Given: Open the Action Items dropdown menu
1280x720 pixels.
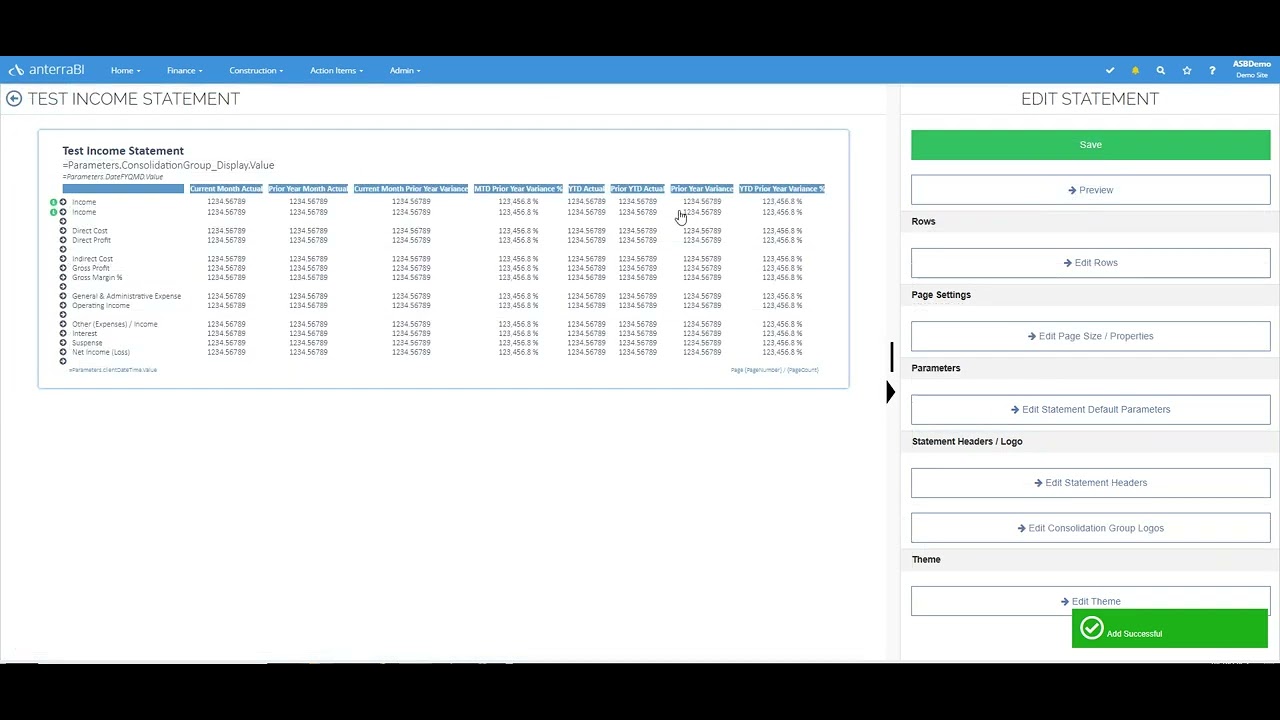Looking at the screenshot, I should [336, 70].
